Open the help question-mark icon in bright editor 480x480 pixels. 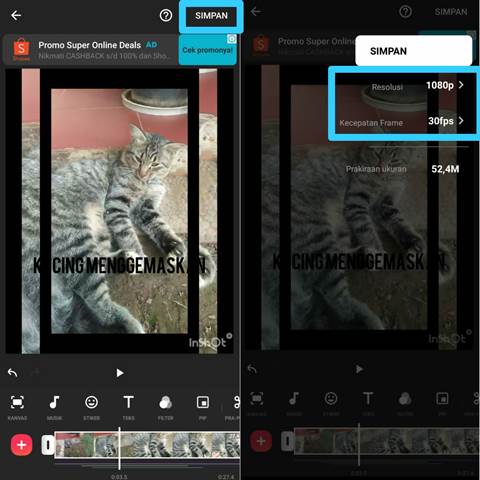pyautogui.click(x=166, y=15)
